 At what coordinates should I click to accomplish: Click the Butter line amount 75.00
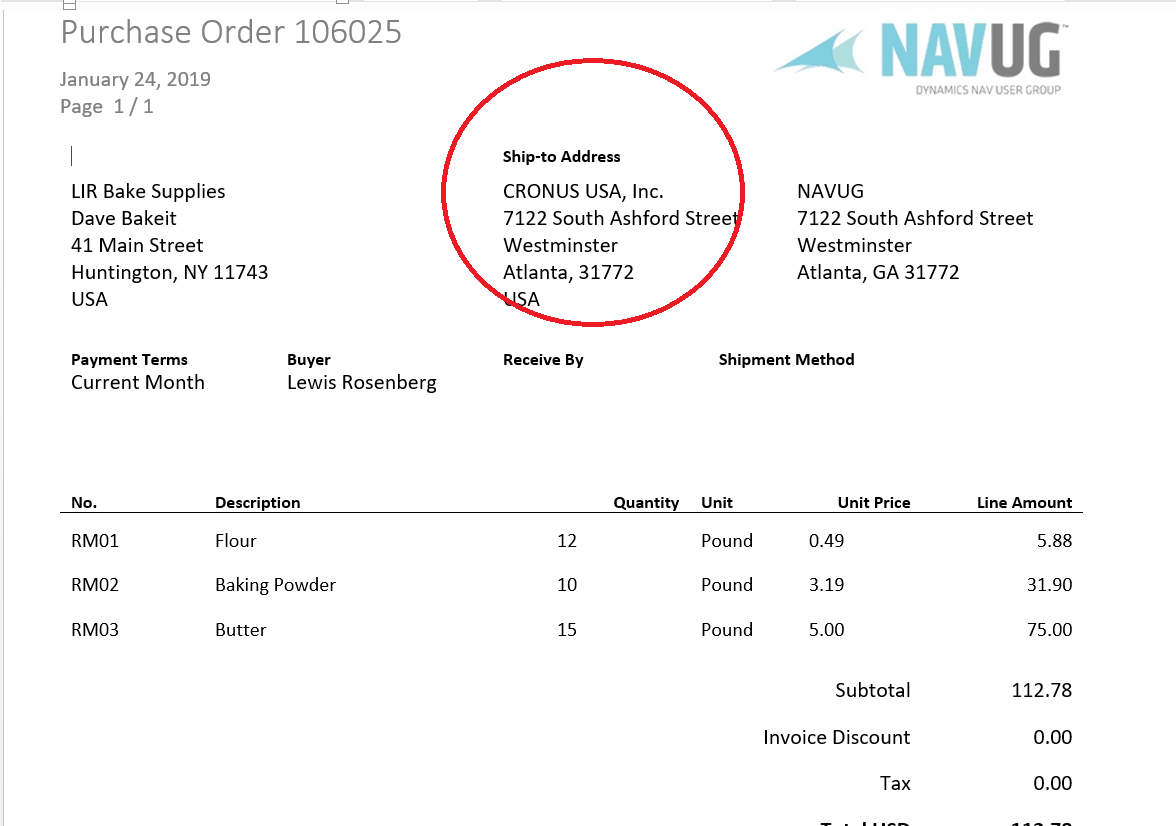pyautogui.click(x=1049, y=630)
